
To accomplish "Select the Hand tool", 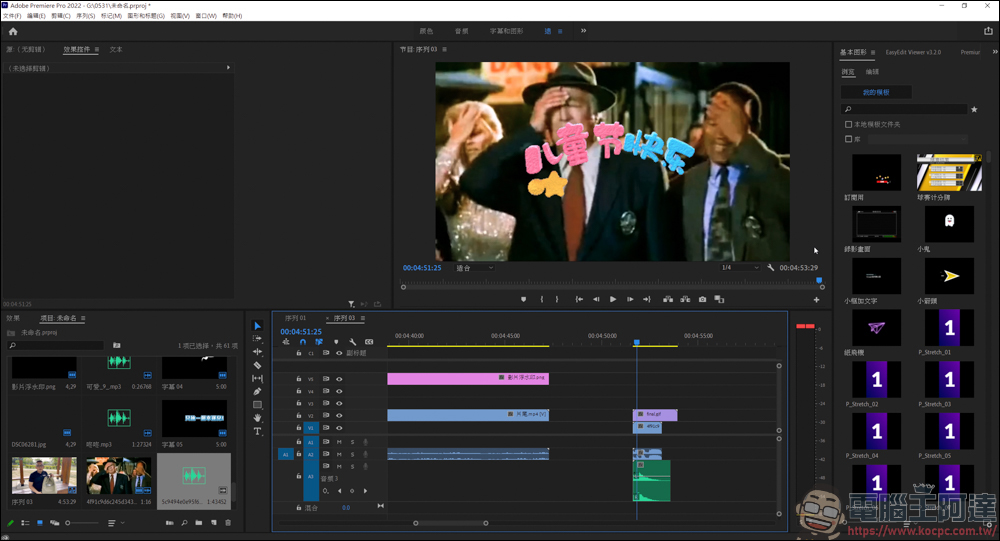I will (x=257, y=417).
